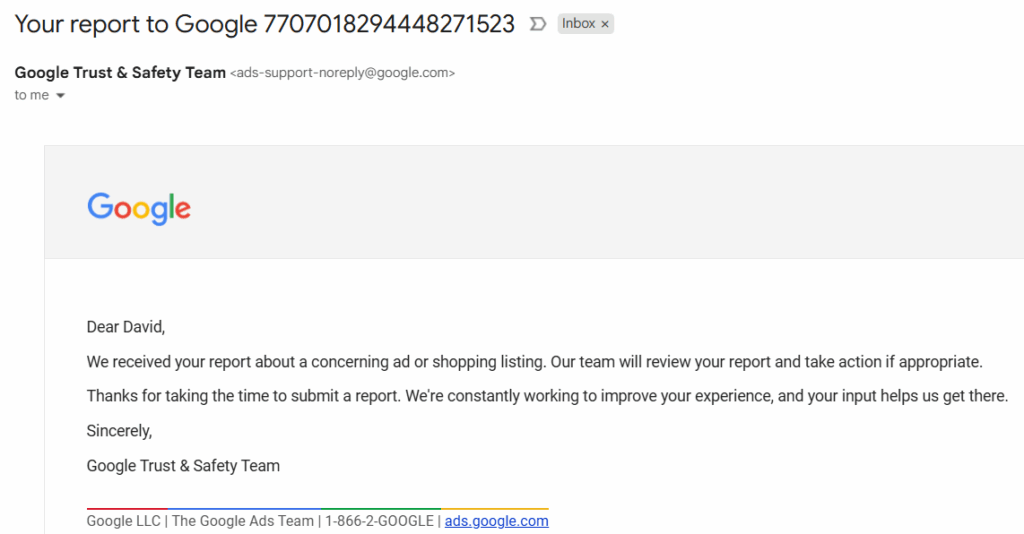Screen dimensions: 1024x534
Task: Click sender name Google Trust & Safety Team in header
Action: [120, 73]
